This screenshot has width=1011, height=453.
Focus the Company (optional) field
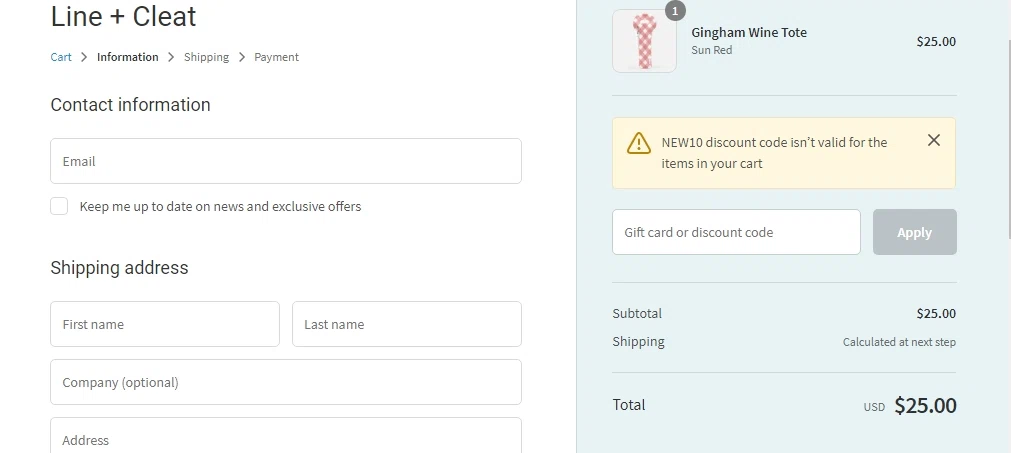(286, 382)
